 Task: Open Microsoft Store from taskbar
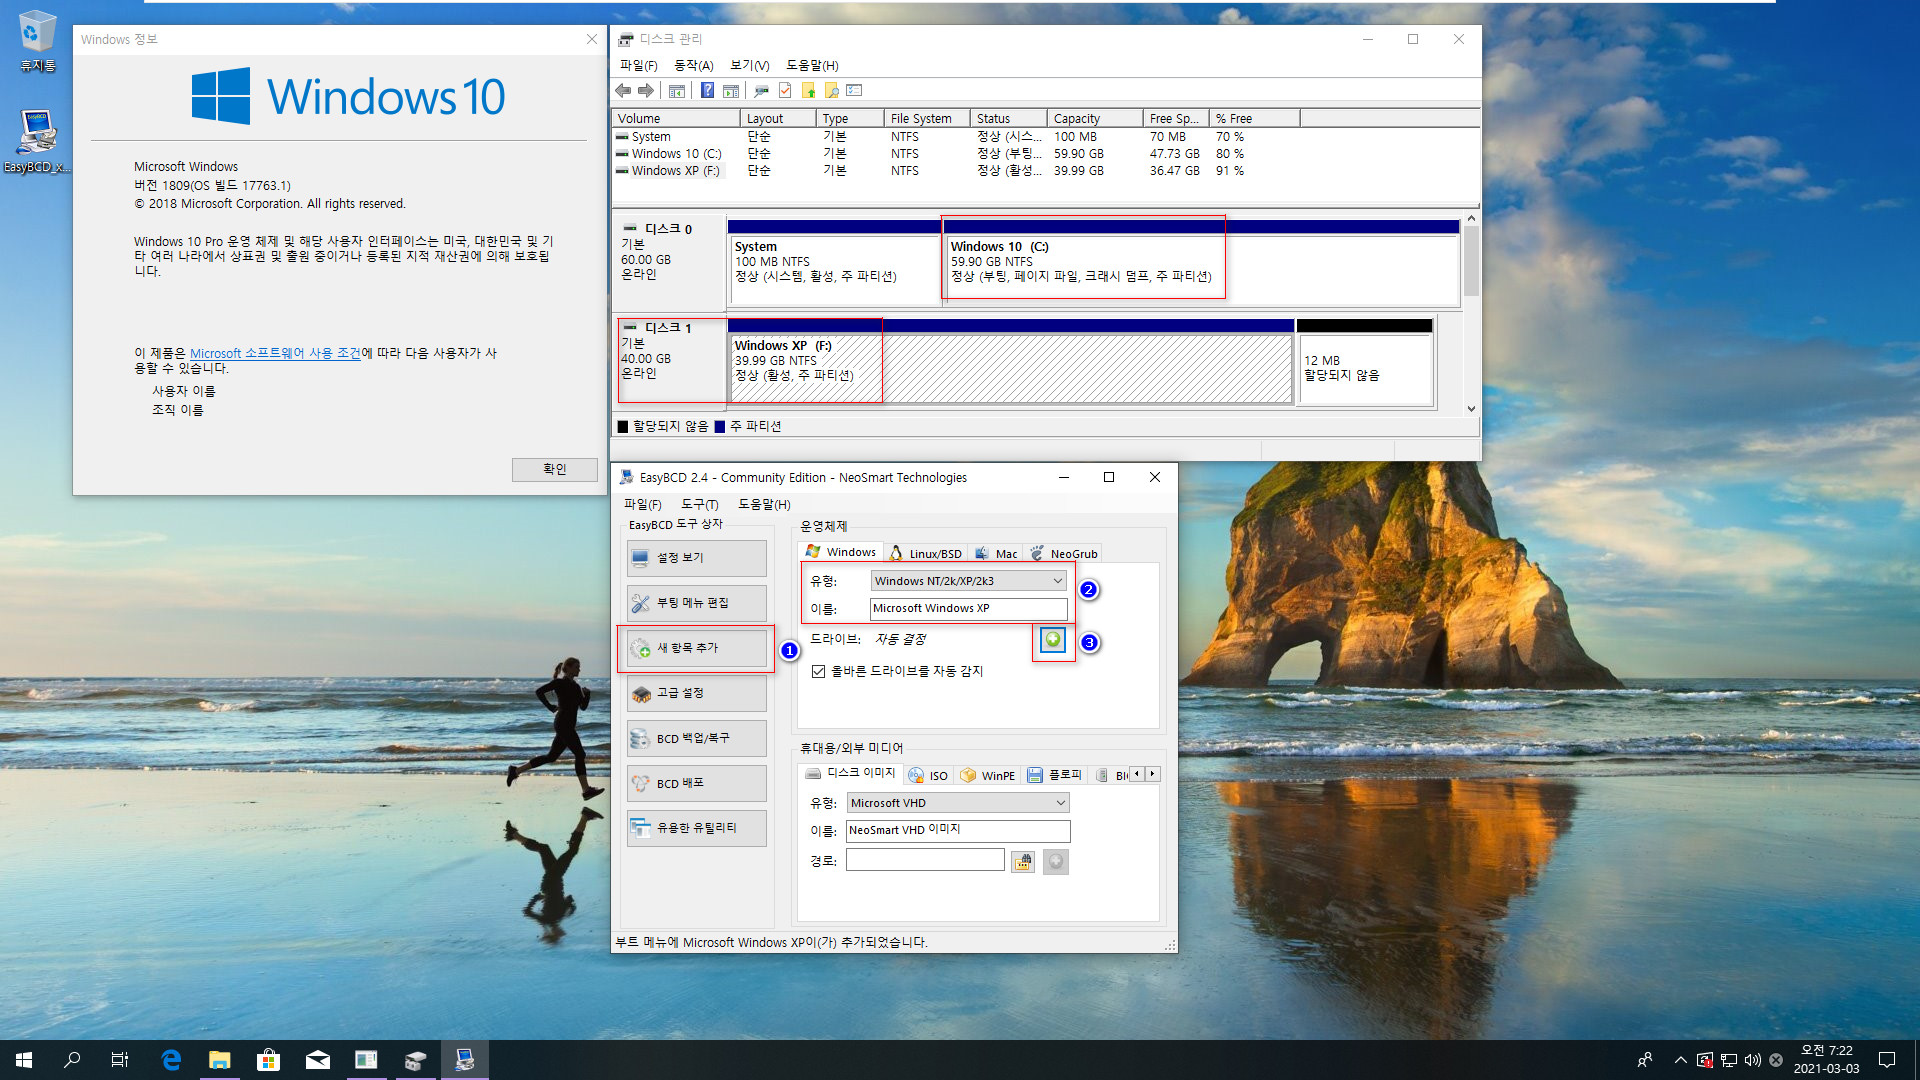268,1060
